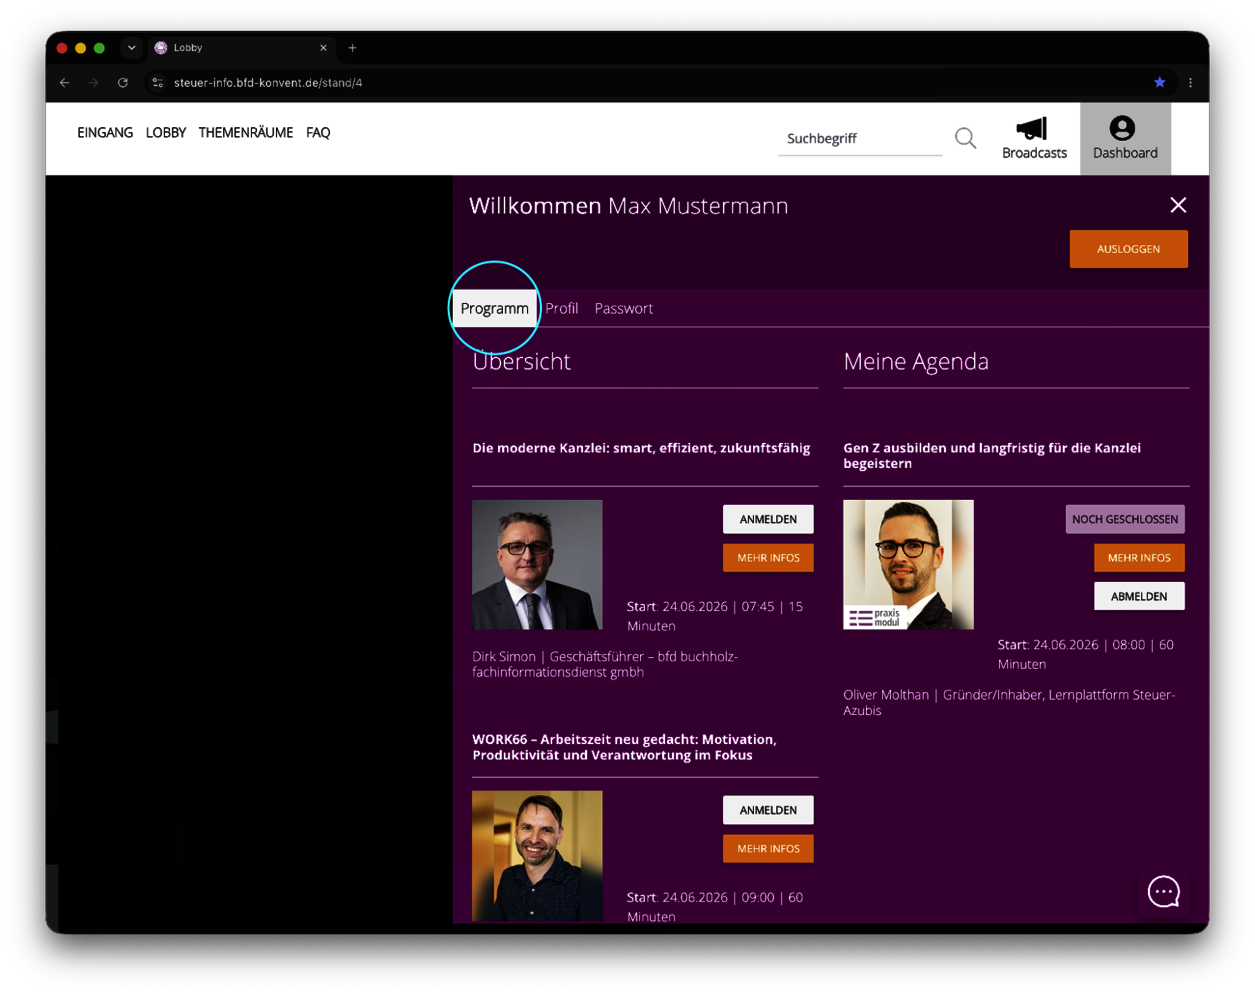
Task: Switch to the Passwort tab
Action: (x=624, y=308)
